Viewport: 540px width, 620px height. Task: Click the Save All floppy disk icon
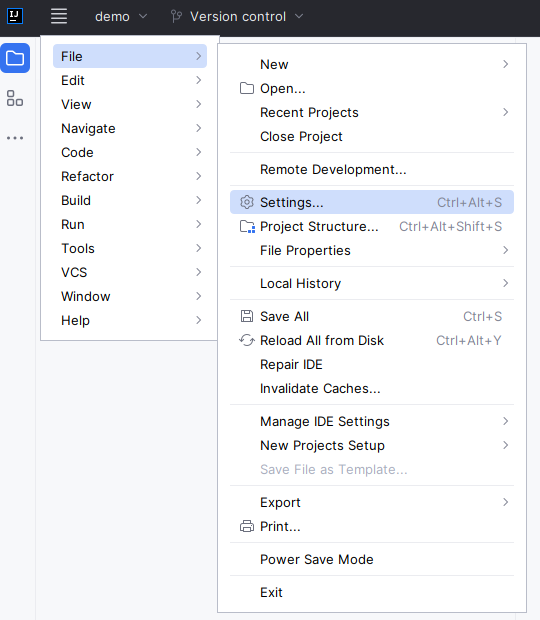[247, 316]
